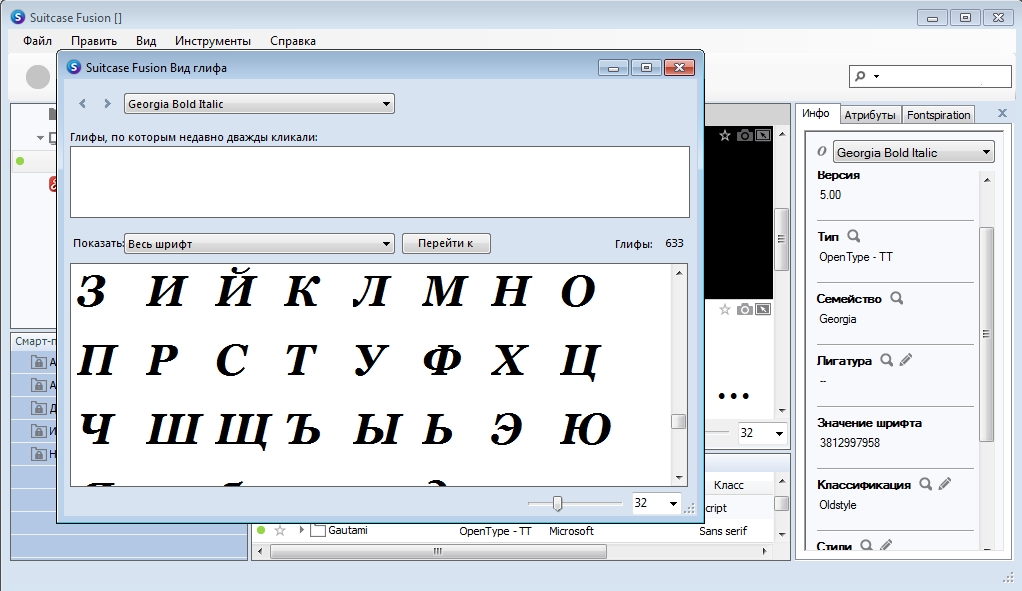Click arrow icon in white preview tile
Screen dimensions: 1022x591
tap(763, 310)
